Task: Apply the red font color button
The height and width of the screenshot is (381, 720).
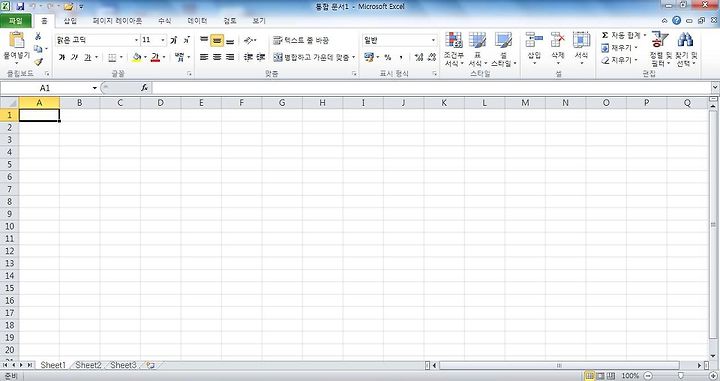Action: tap(155, 57)
